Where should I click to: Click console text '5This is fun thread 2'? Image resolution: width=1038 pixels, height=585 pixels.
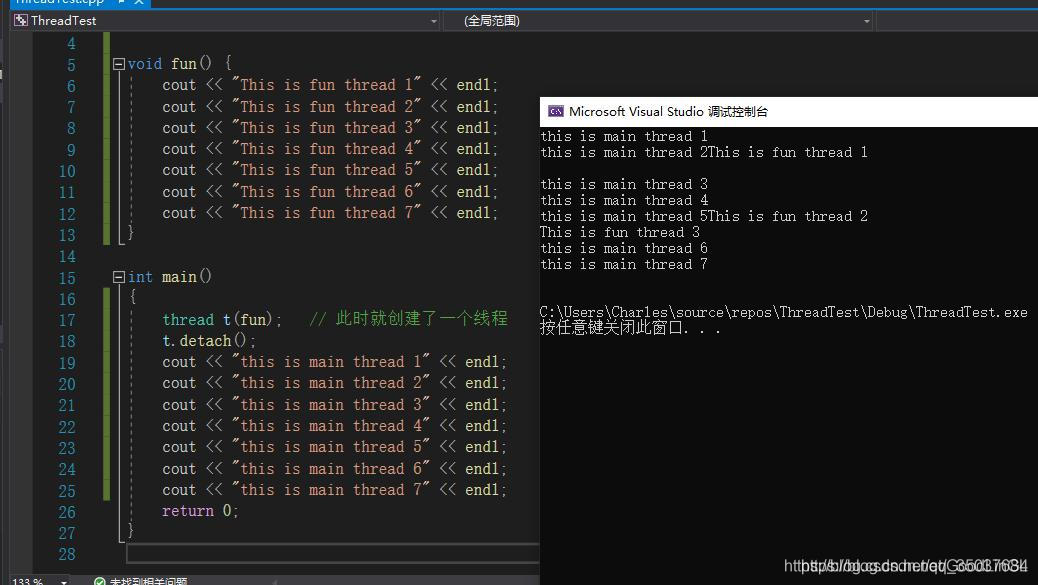(784, 216)
